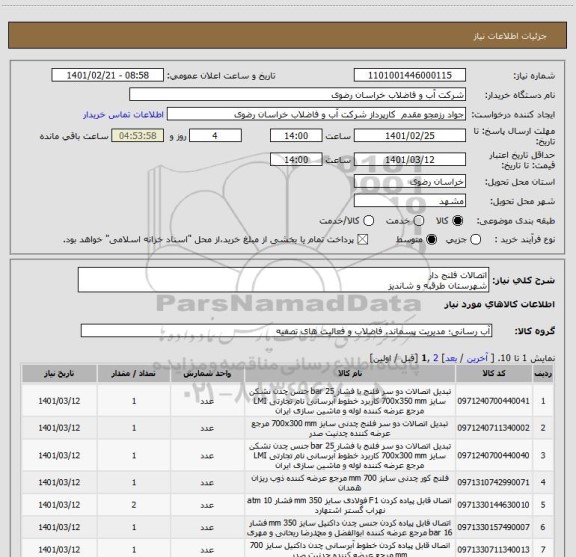
Task: Open page 2 of the items list
Action: coord(436,358)
